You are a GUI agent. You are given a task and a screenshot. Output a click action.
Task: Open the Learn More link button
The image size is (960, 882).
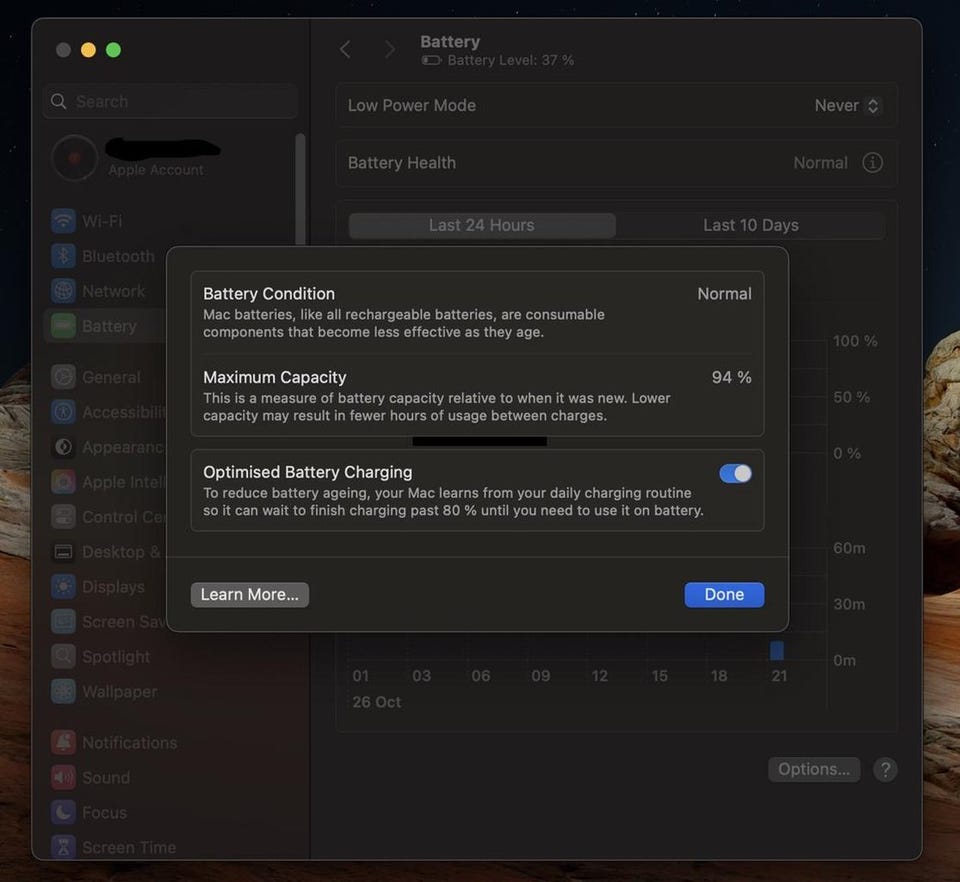pyautogui.click(x=249, y=595)
